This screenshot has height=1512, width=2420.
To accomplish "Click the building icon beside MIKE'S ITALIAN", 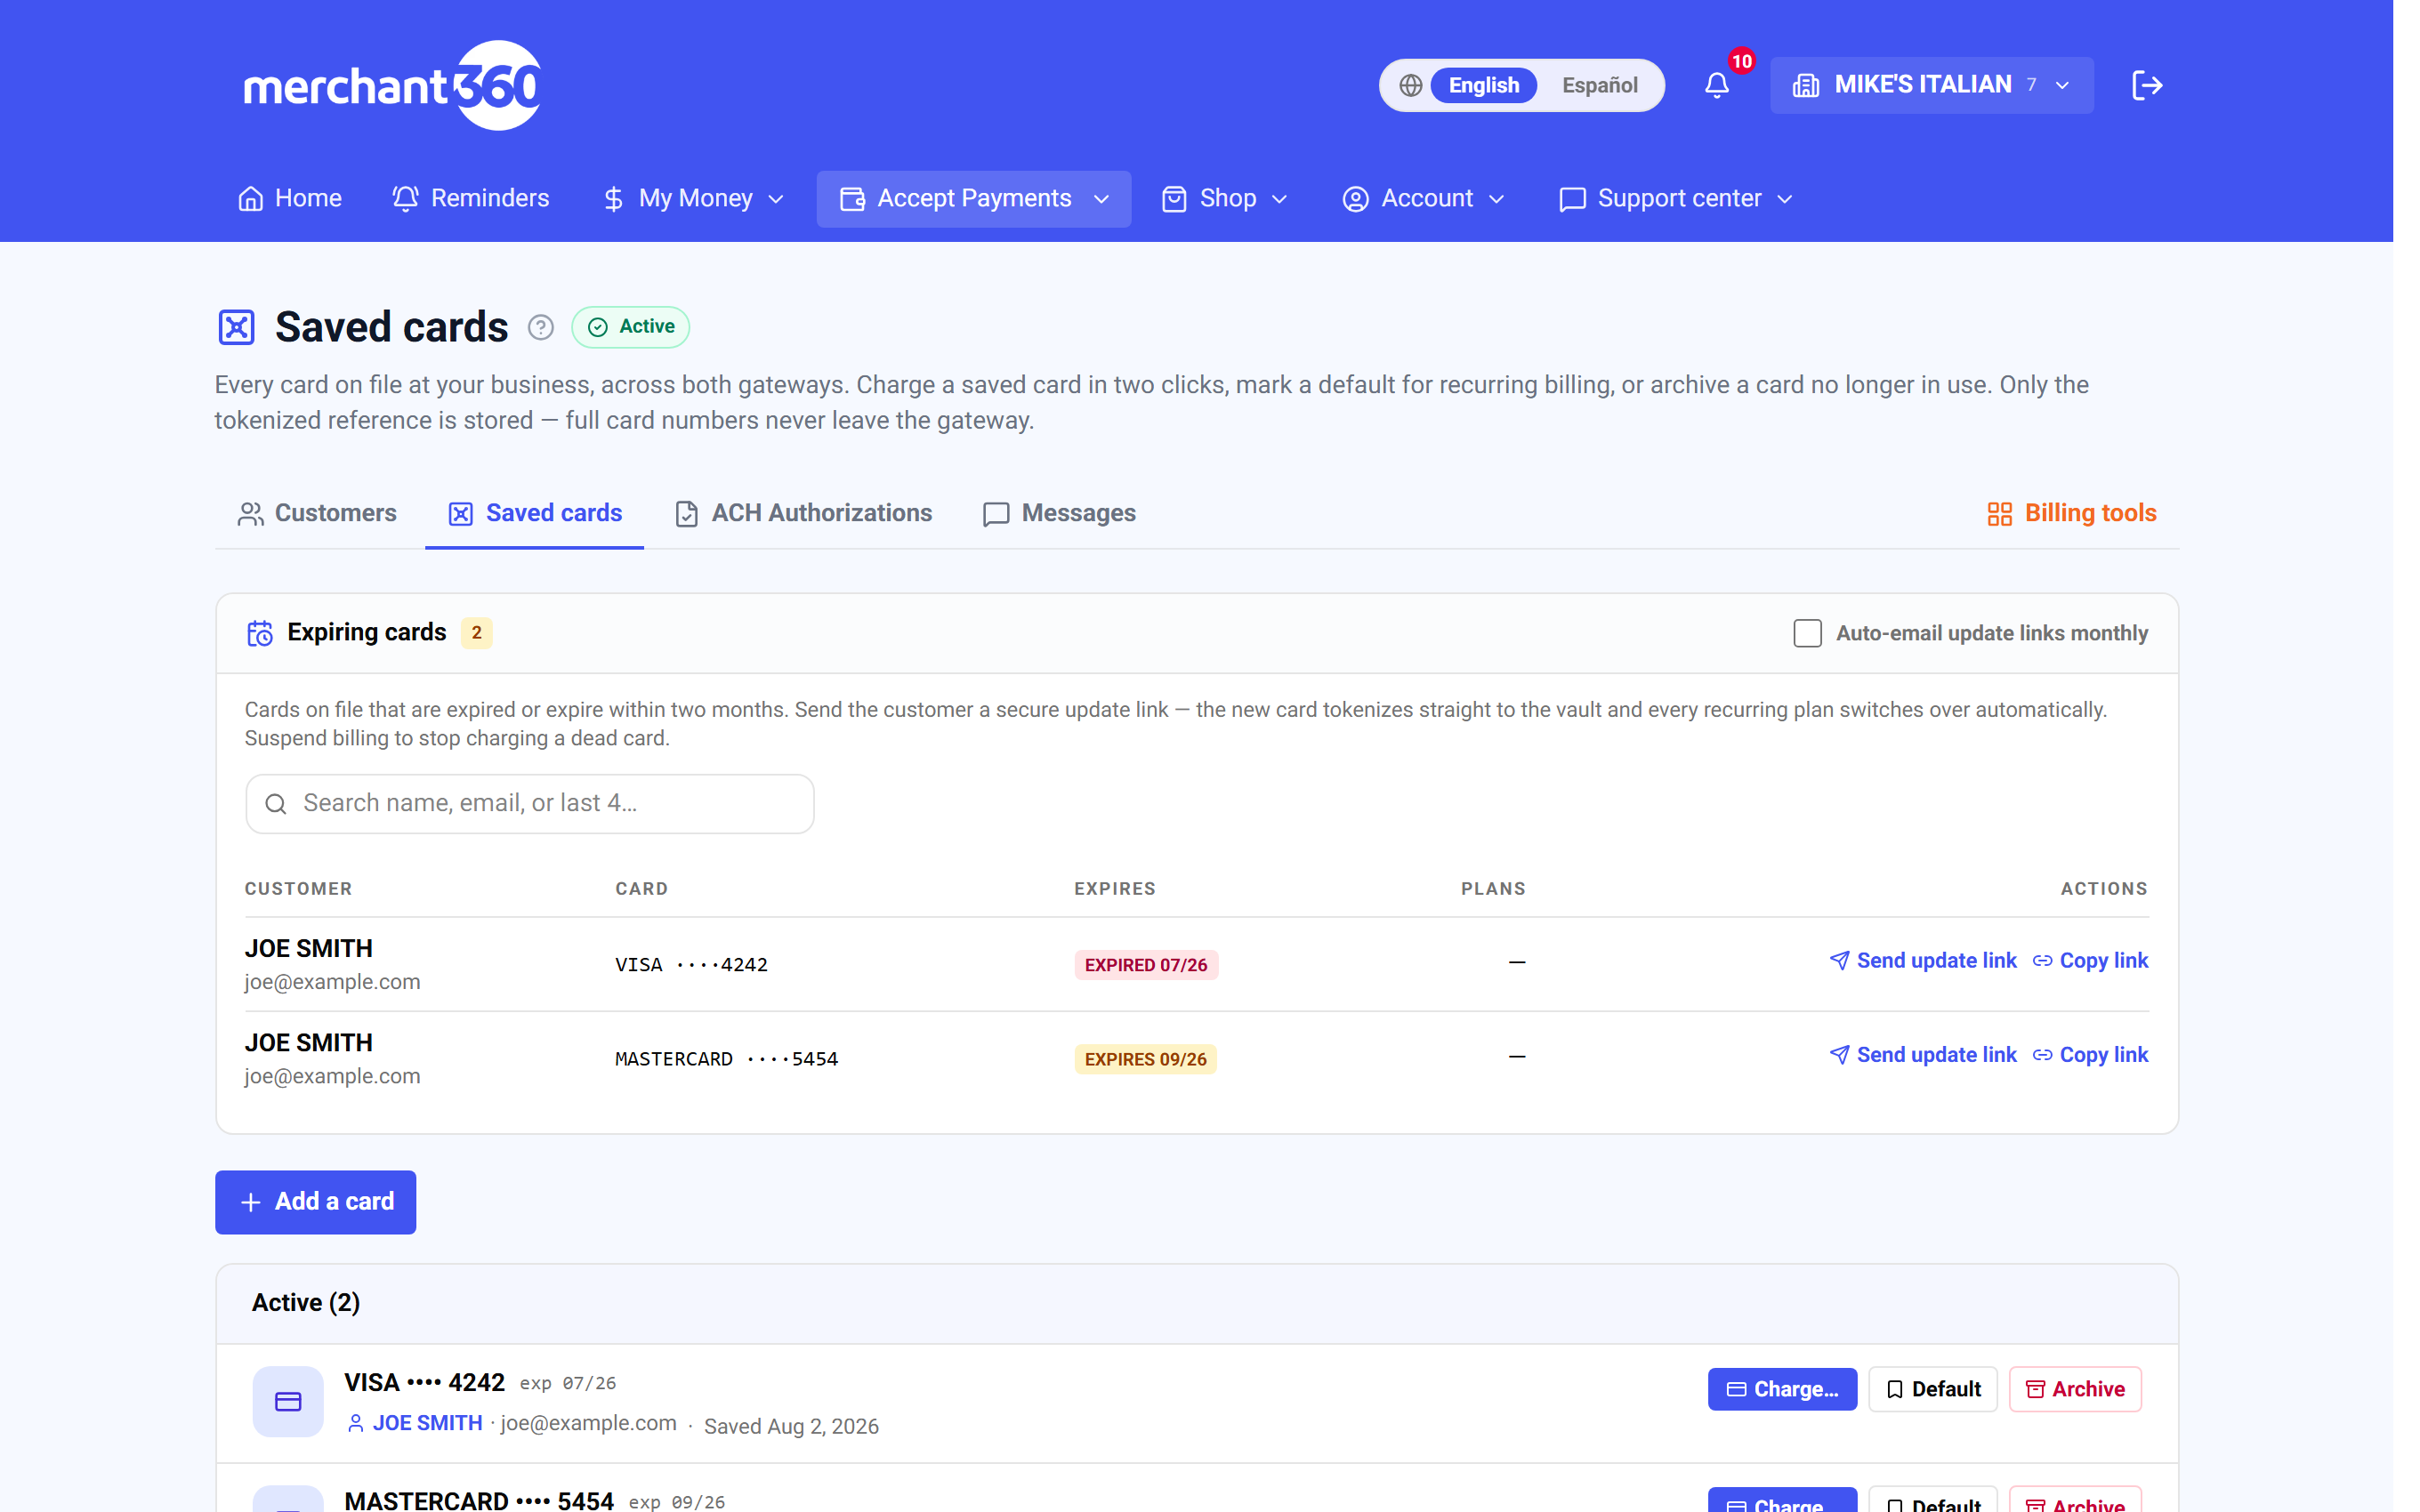I will (1805, 85).
